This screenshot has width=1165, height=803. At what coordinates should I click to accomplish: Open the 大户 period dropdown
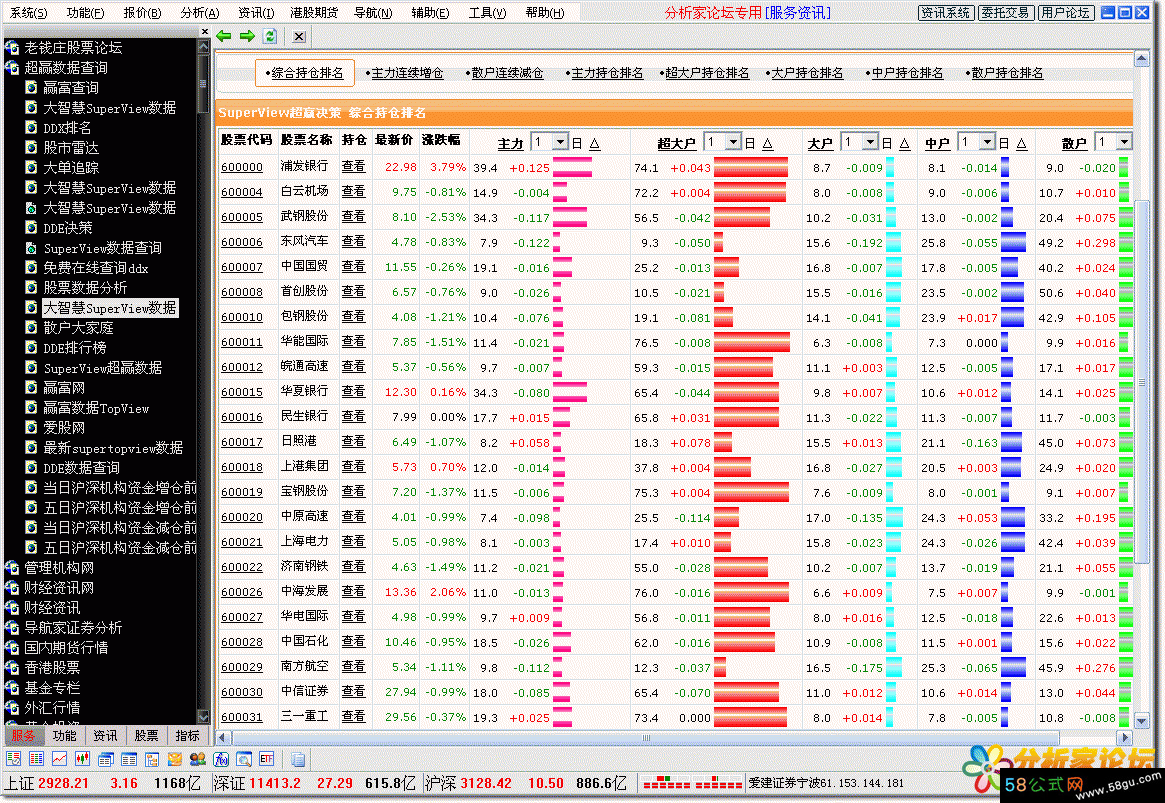[x=870, y=142]
